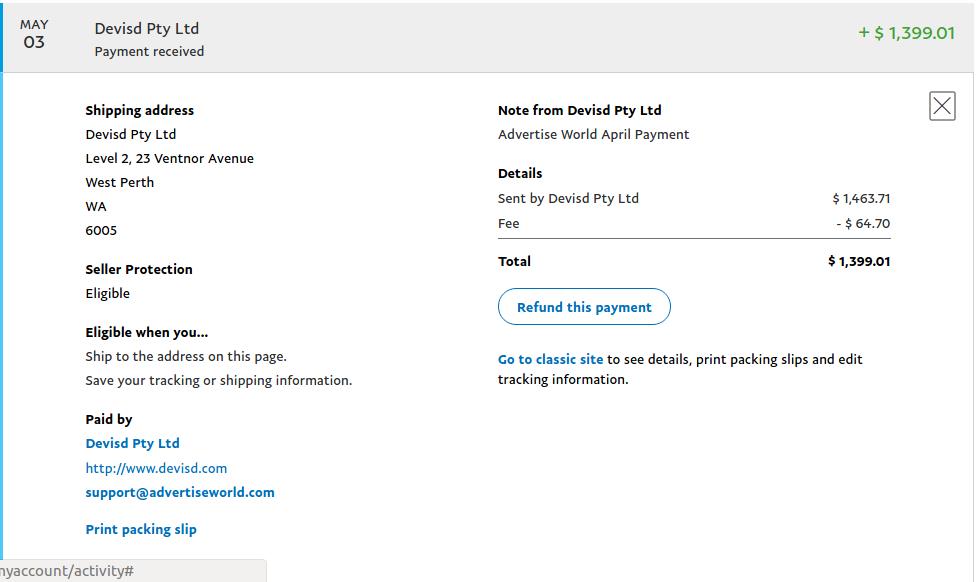Click Print packing slip link
The height and width of the screenshot is (582, 979).
(141, 530)
